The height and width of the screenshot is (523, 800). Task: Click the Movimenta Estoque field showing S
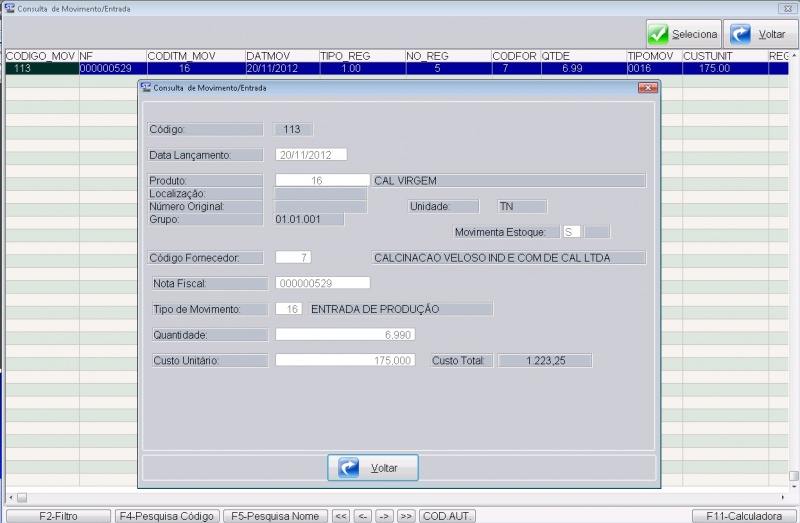[x=572, y=232]
